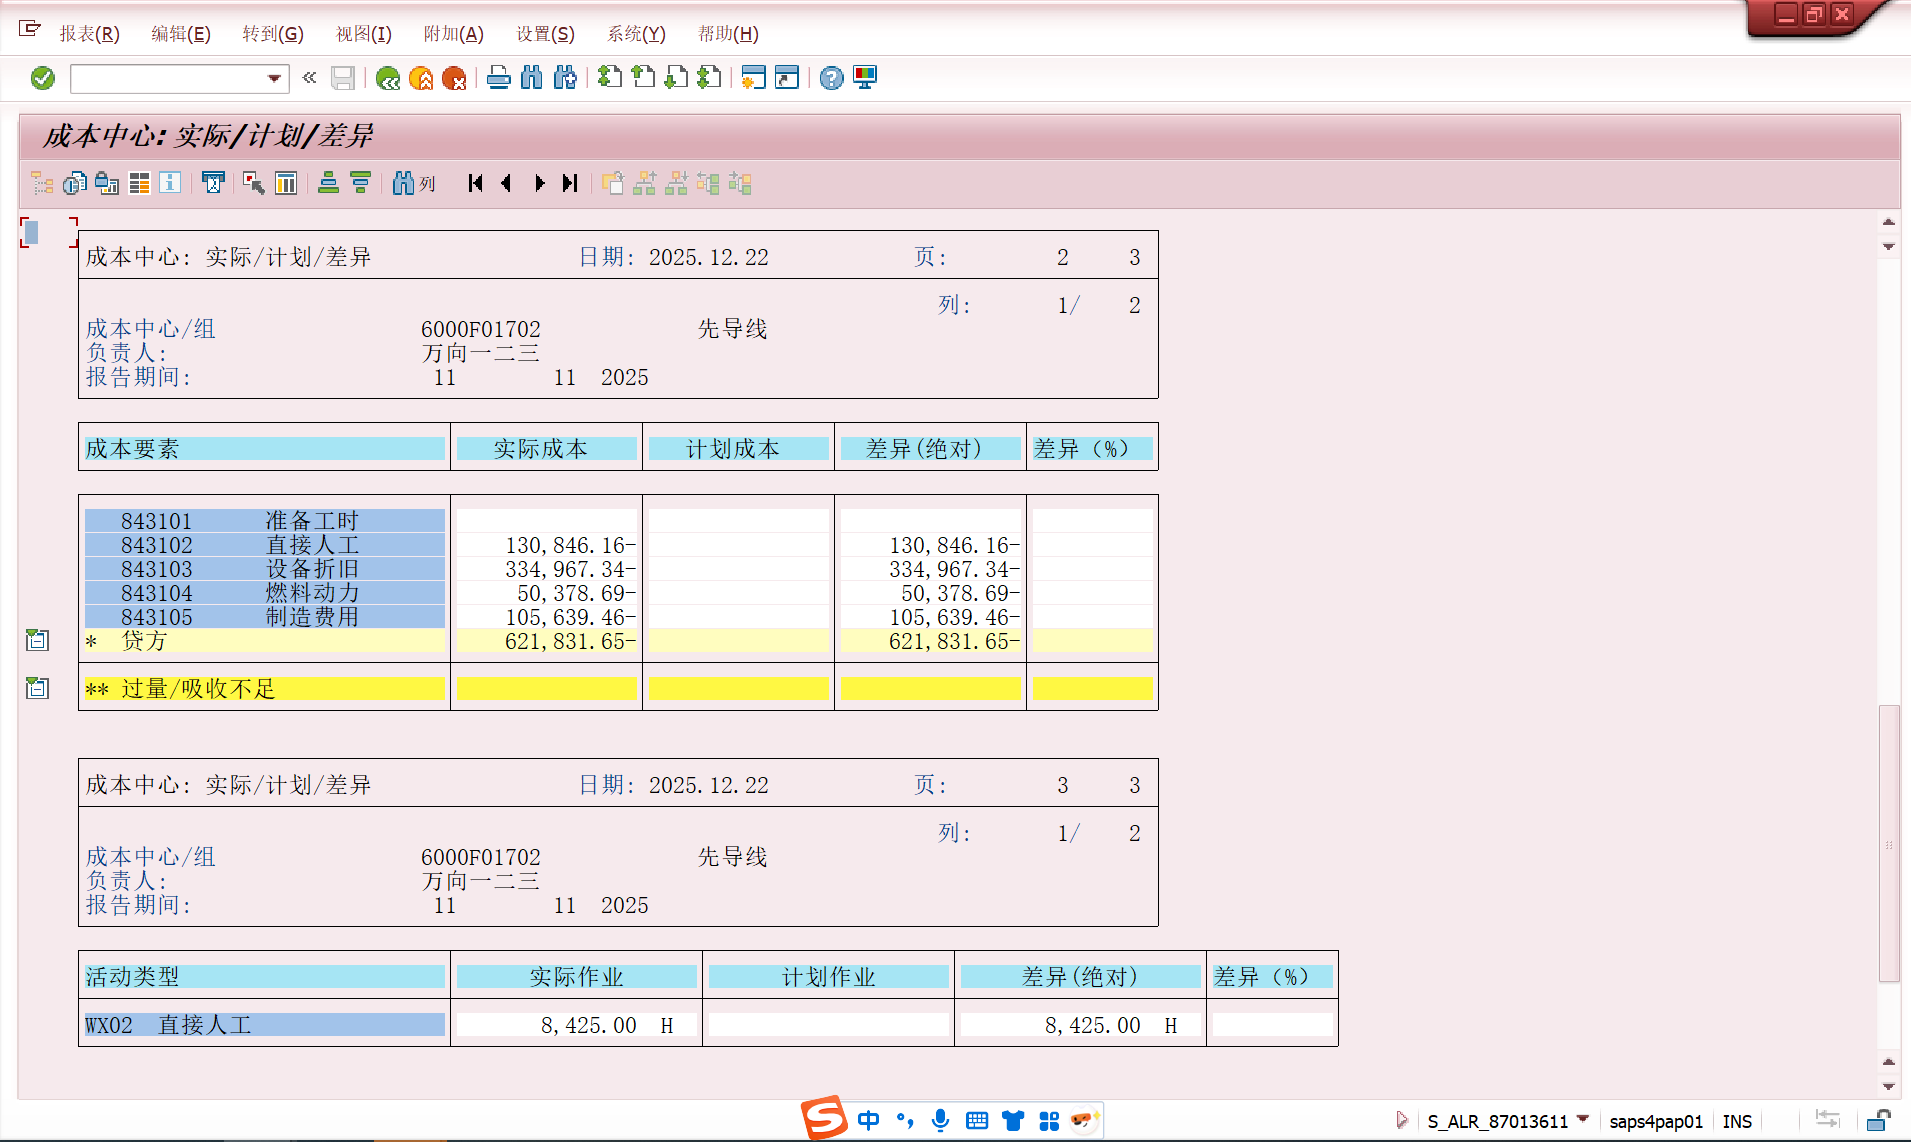The image size is (1911, 1142).
Task: Open the help question mark icon
Action: [x=831, y=78]
